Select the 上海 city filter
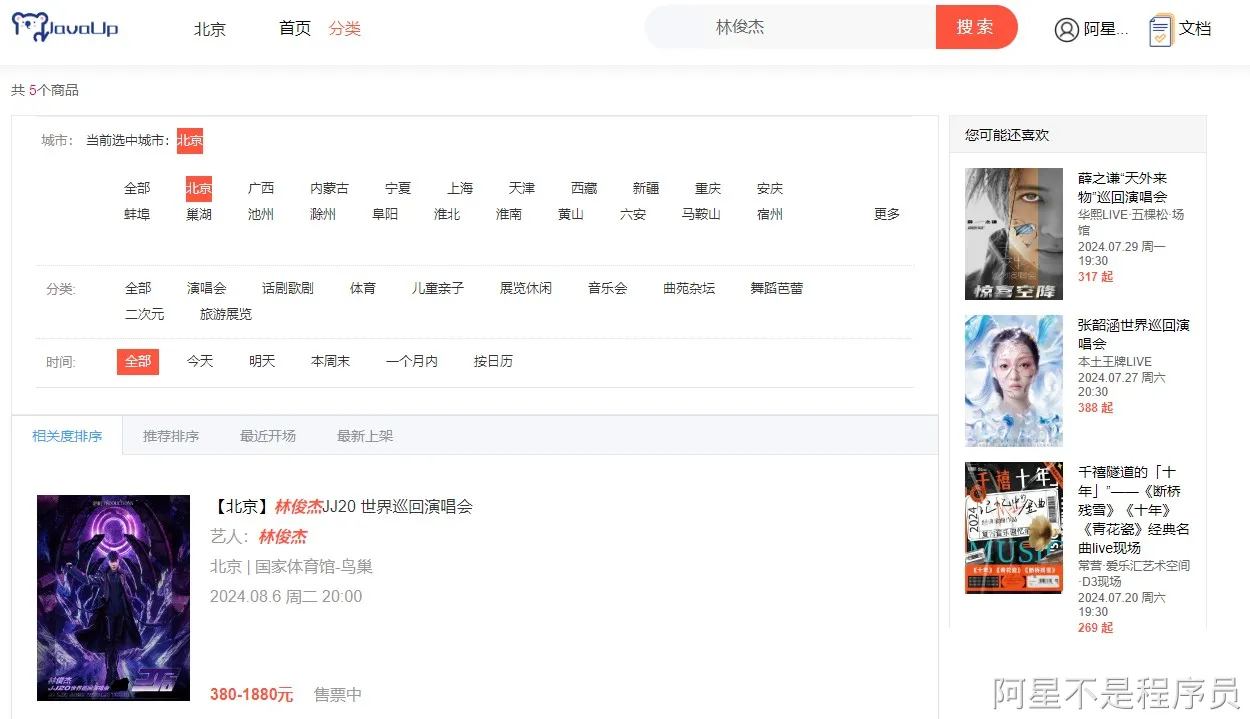Screen dimensions: 1250x719 click(459, 187)
